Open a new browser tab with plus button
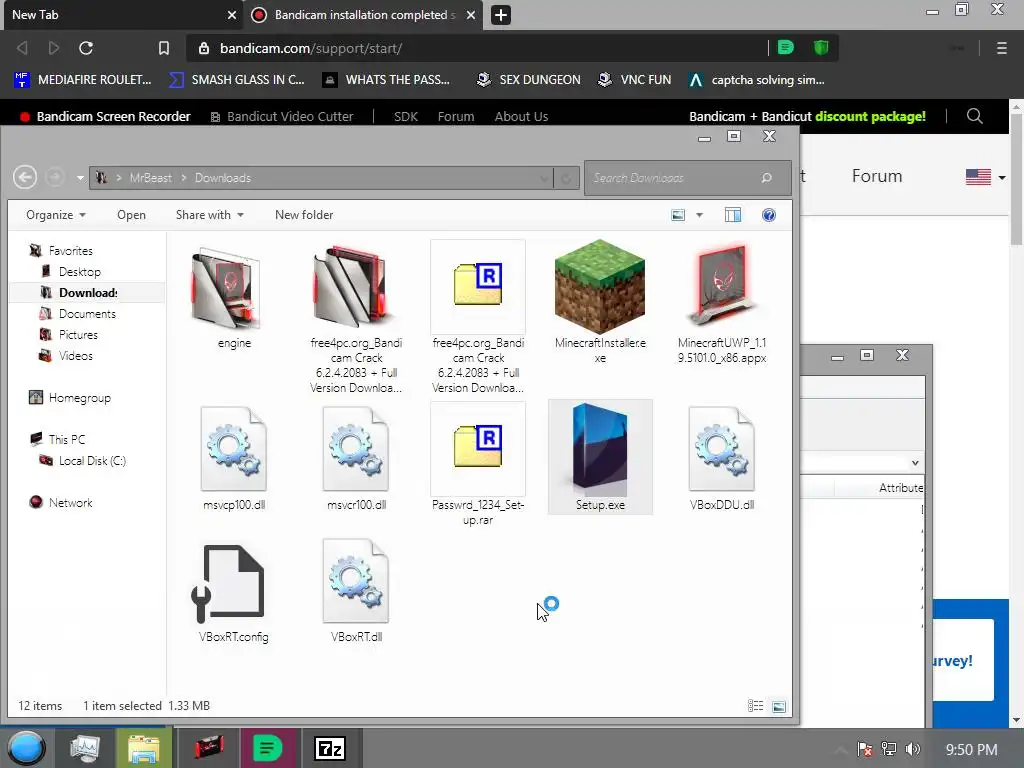The width and height of the screenshot is (1024, 768). pyautogui.click(x=501, y=15)
